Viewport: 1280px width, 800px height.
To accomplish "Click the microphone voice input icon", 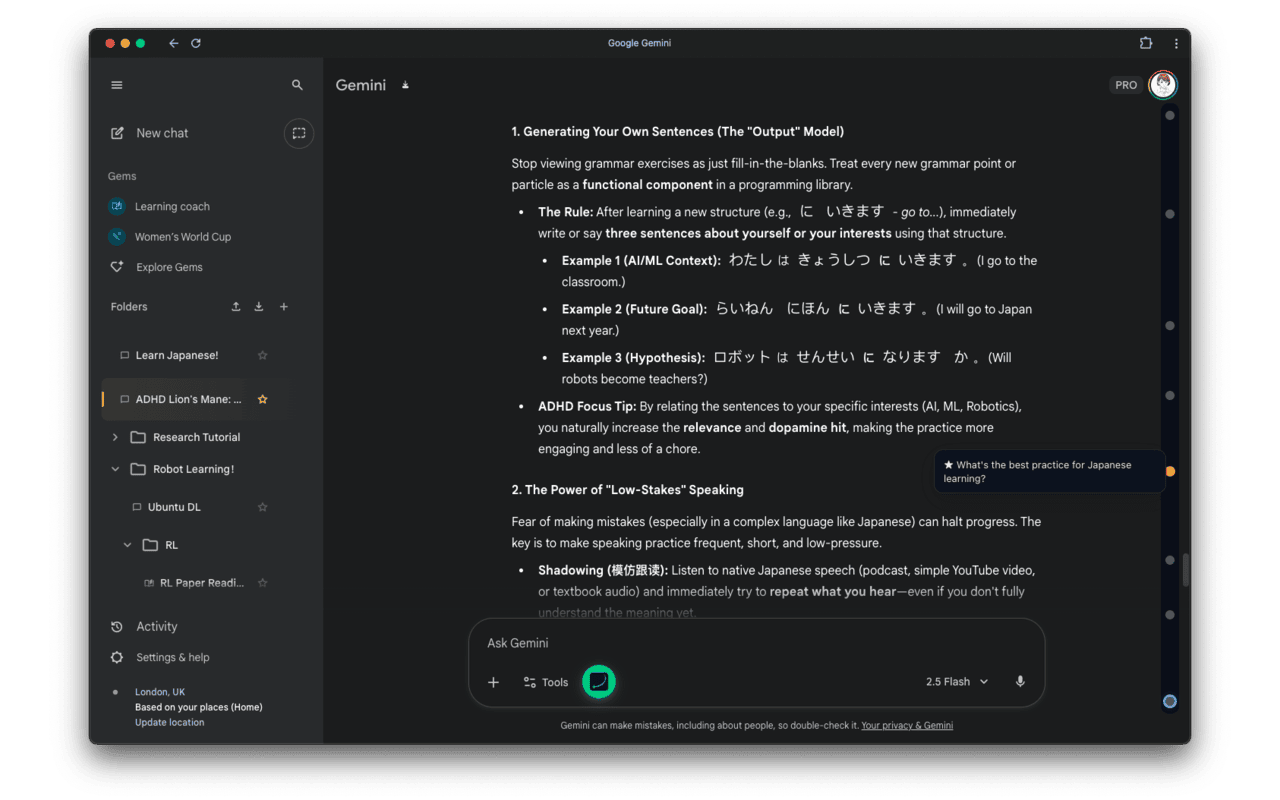I will point(1020,682).
